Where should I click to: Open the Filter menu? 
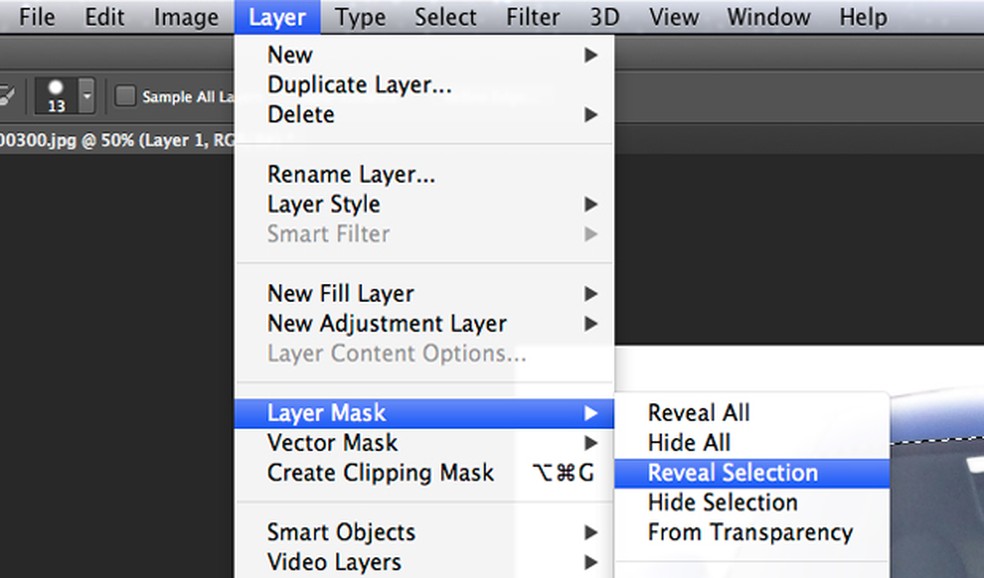point(532,17)
